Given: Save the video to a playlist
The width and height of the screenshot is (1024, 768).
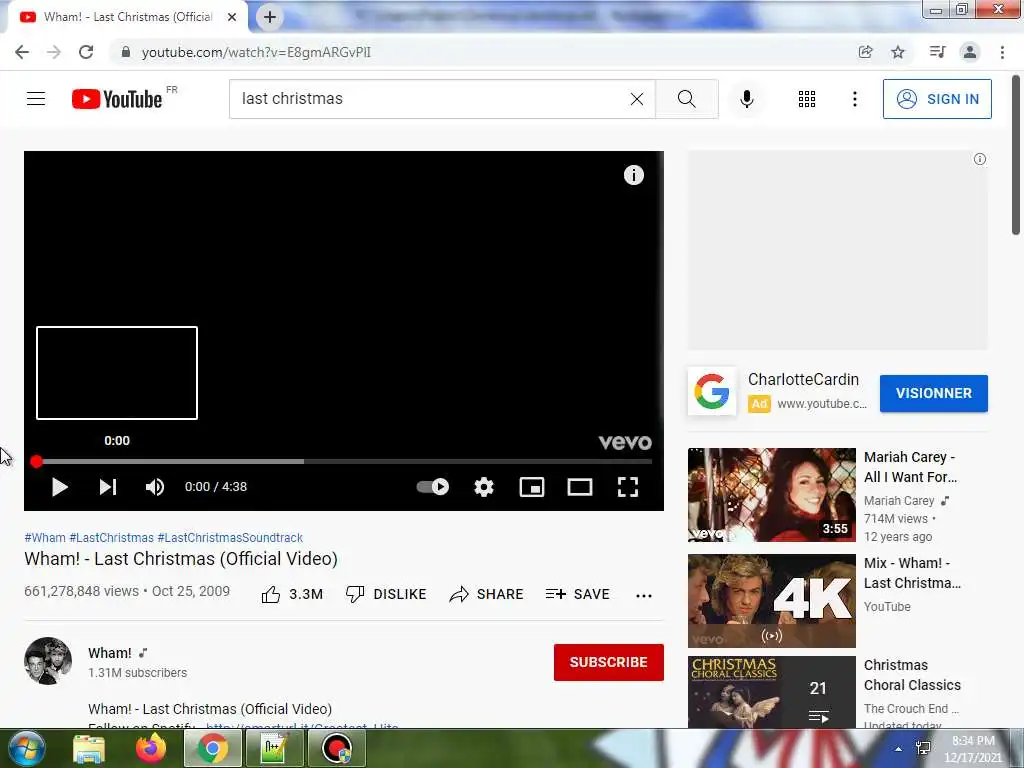Looking at the screenshot, I should 577,594.
